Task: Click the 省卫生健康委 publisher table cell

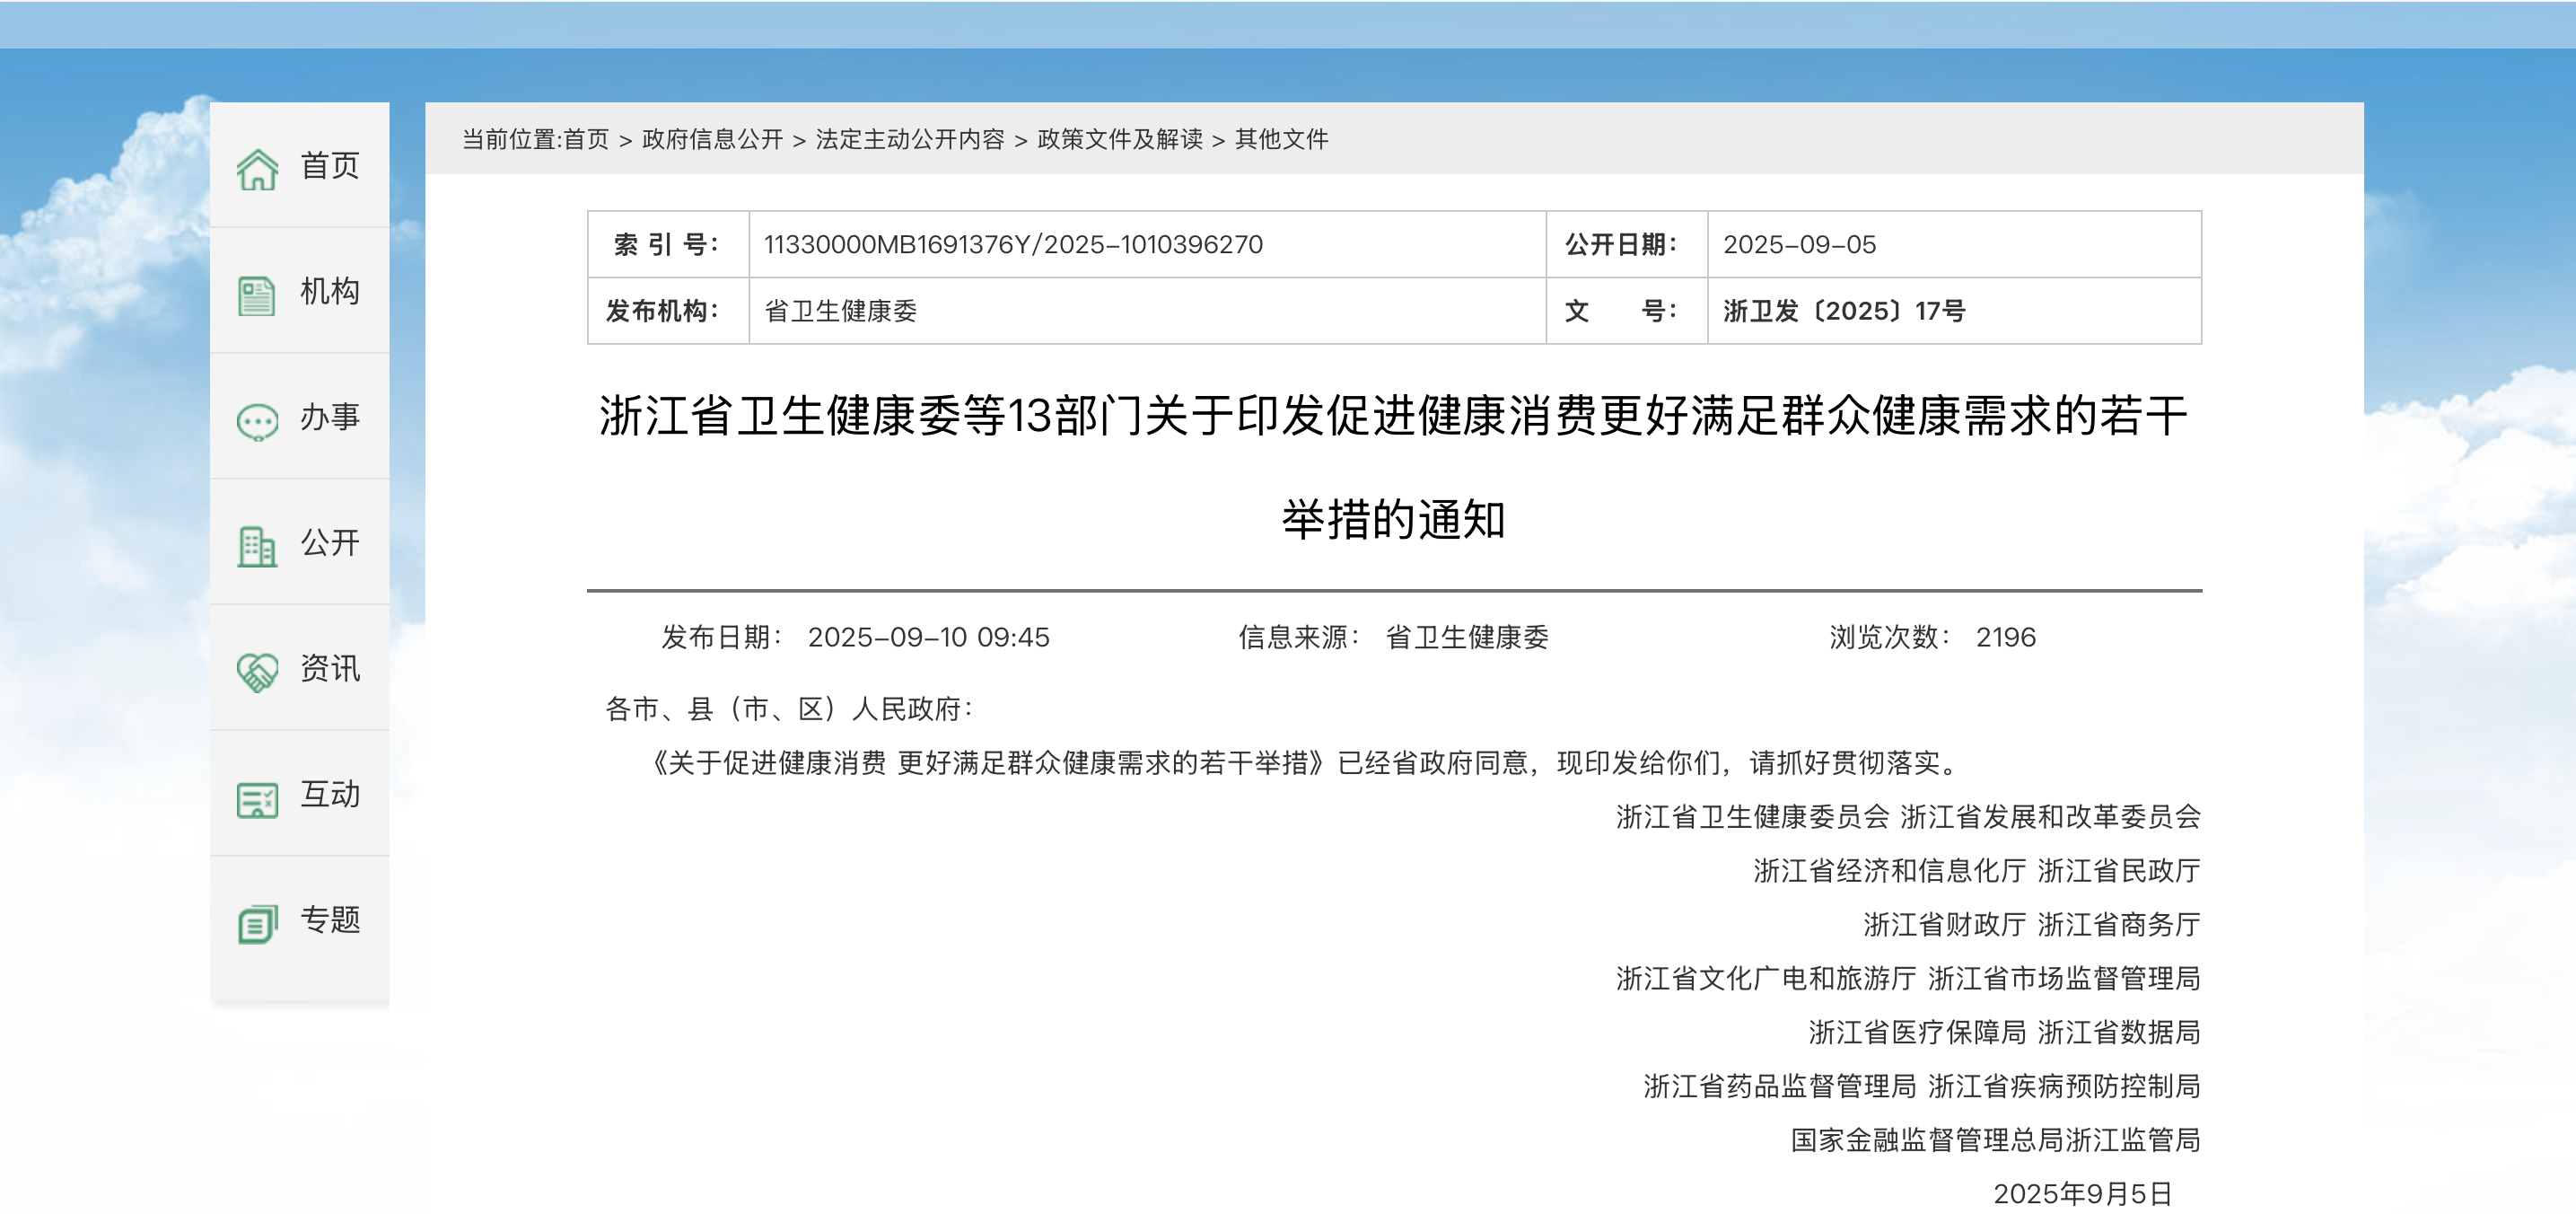Action: pos(1147,311)
